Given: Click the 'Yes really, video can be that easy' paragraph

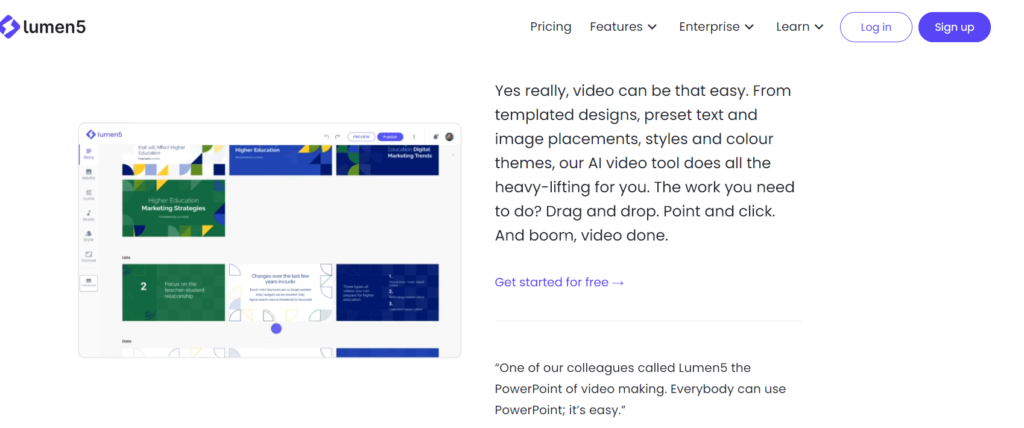Looking at the screenshot, I should click(645, 163).
